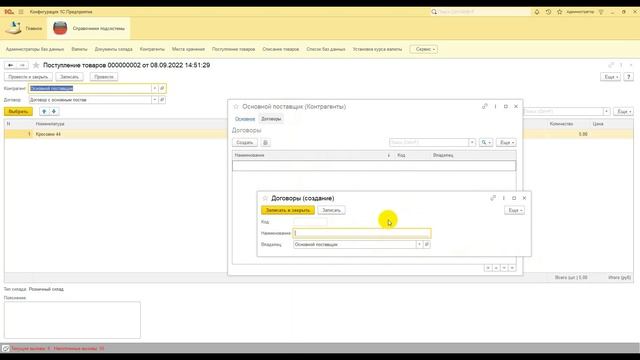Open Валюты in navigation bar
The height and width of the screenshot is (360, 640).
click(x=79, y=49)
